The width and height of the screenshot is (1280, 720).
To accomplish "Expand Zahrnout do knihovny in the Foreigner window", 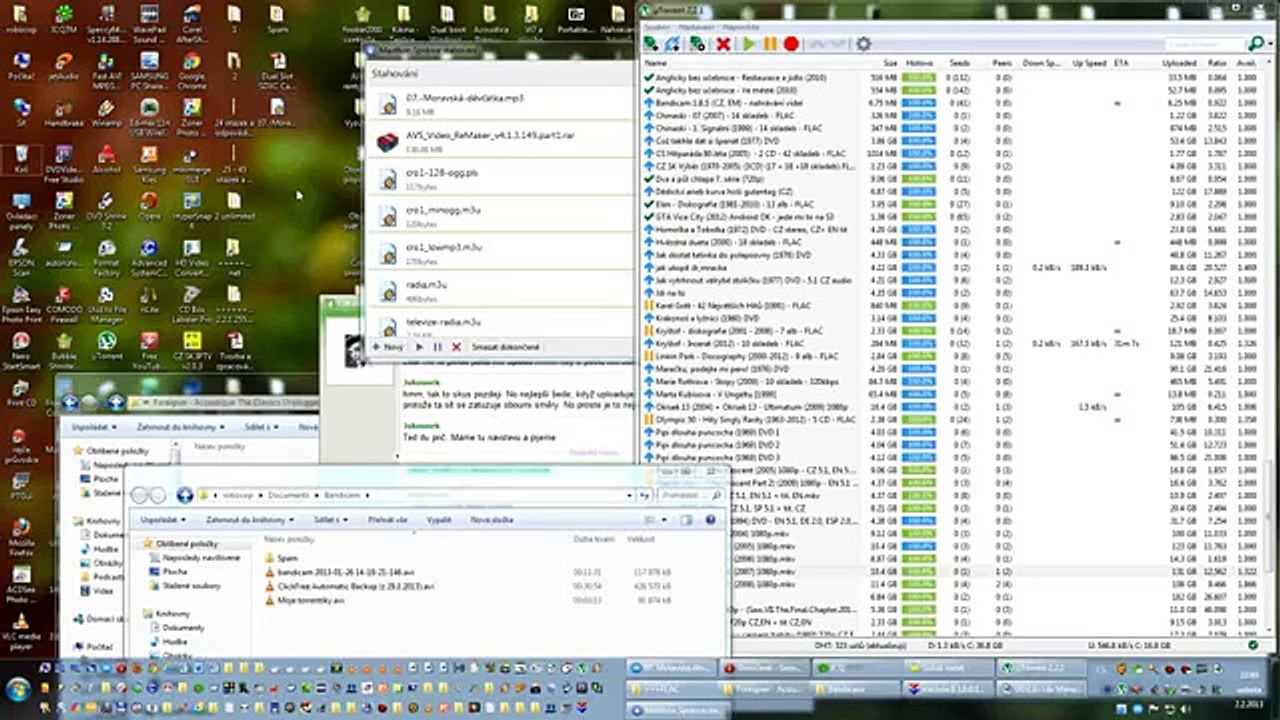I will coord(181,427).
